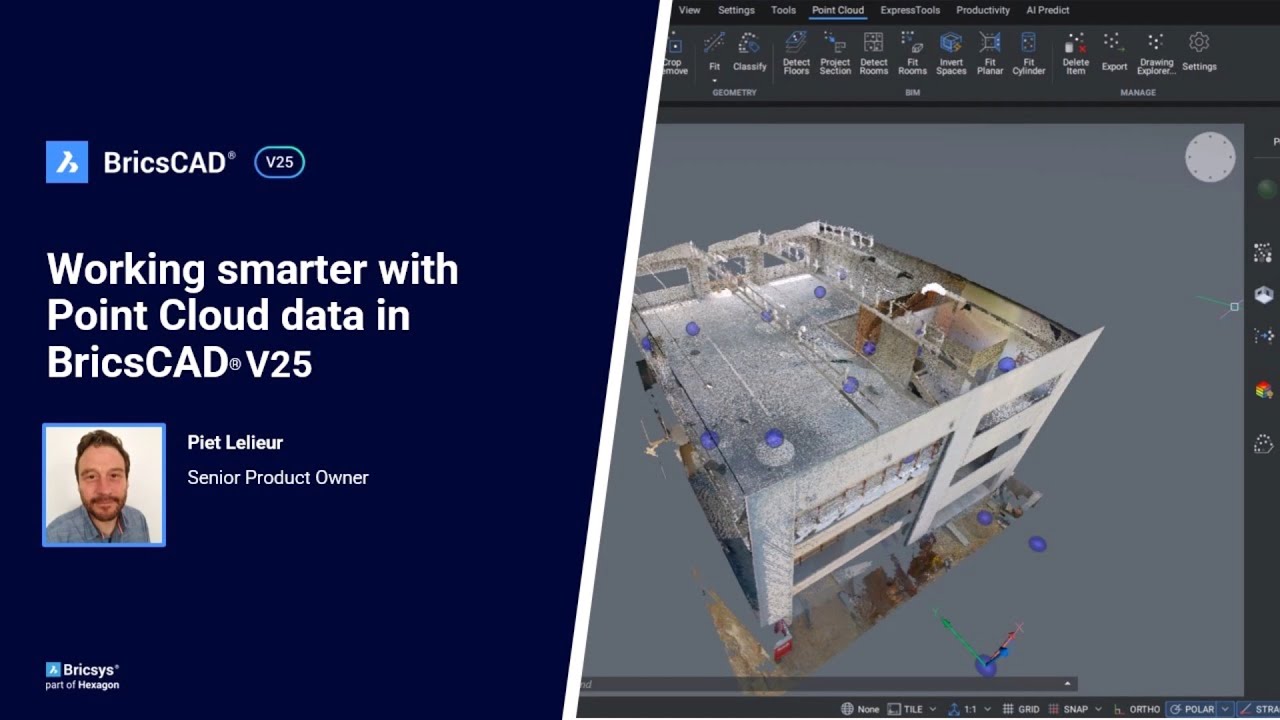This screenshot has width=1280, height=720.
Task: Click the scattered dots panel icon
Action: coord(1263,253)
